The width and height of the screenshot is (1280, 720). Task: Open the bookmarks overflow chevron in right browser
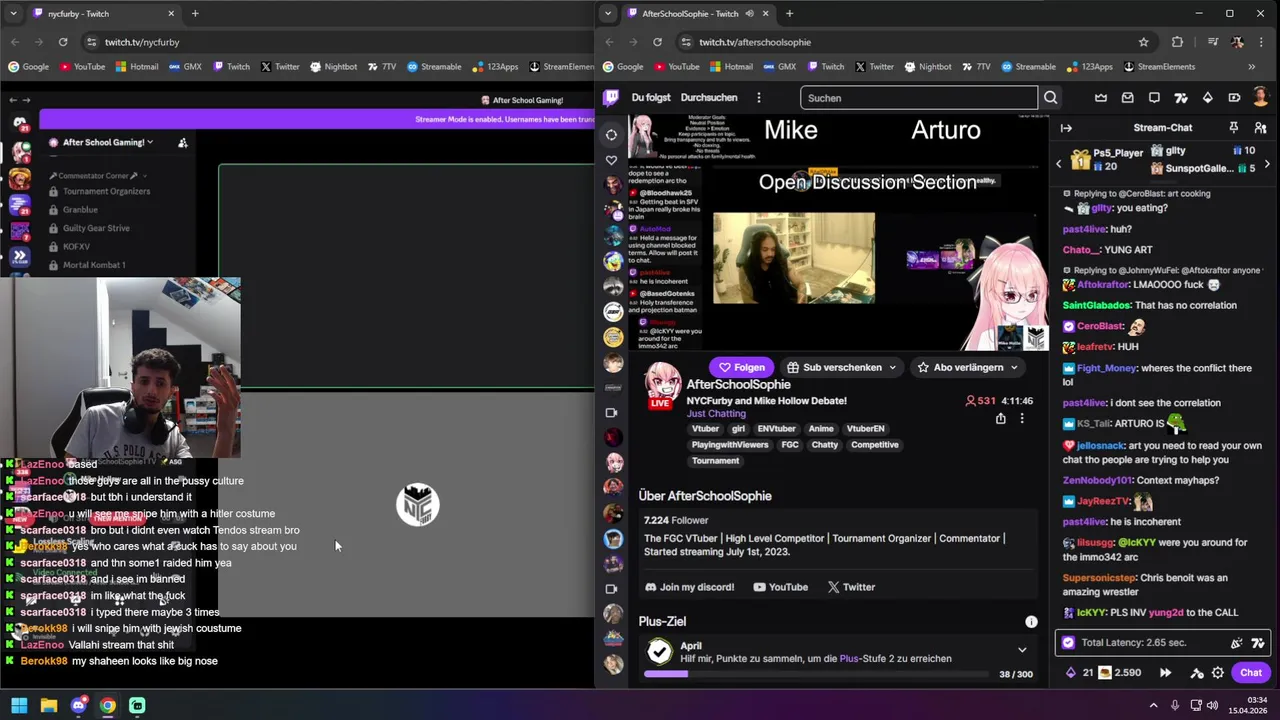click(x=1251, y=67)
